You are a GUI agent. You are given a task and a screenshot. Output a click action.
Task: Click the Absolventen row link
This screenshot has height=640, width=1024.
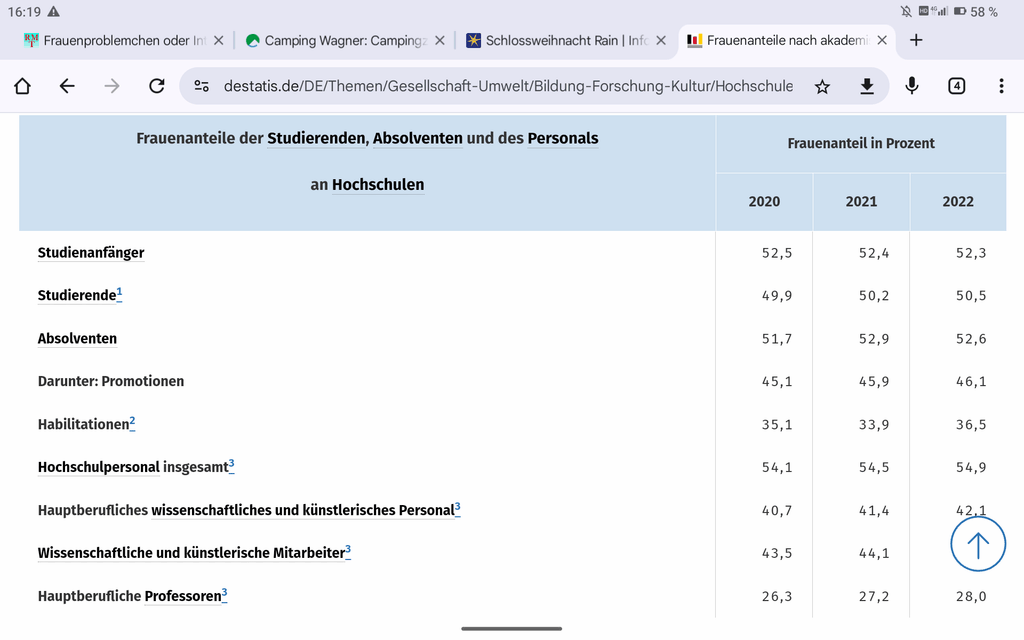coord(77,338)
